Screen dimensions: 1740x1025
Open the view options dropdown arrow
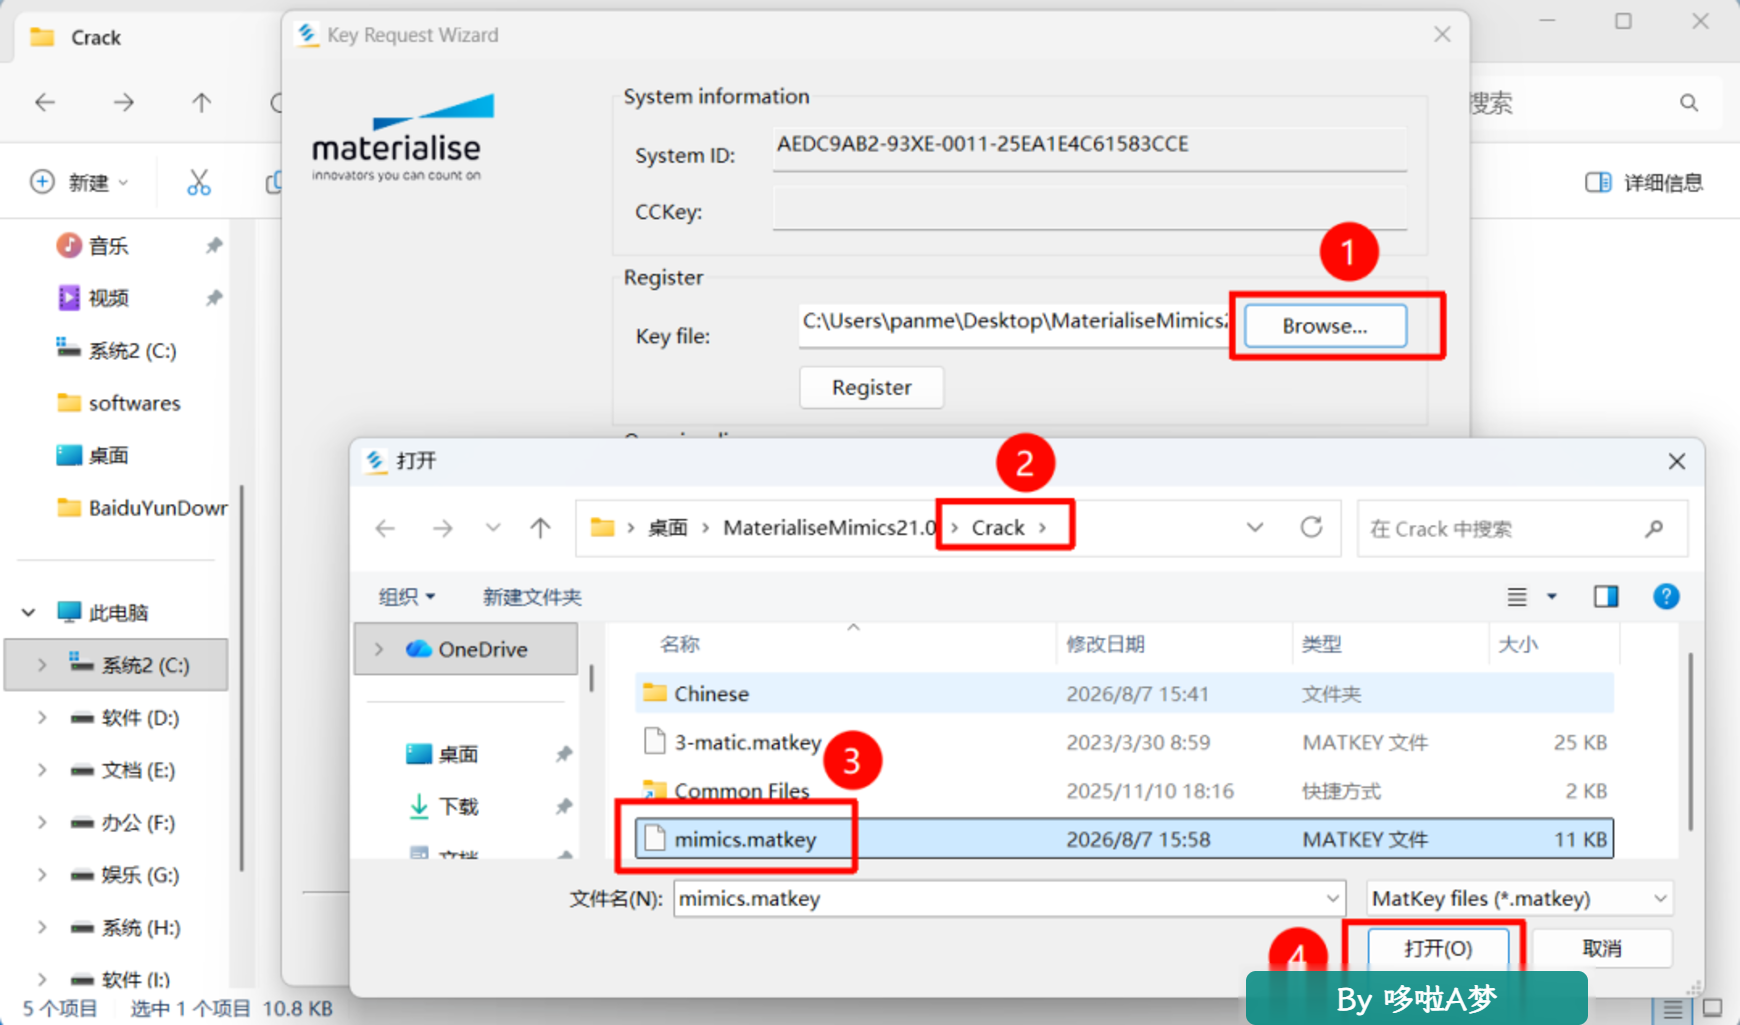click(1552, 597)
